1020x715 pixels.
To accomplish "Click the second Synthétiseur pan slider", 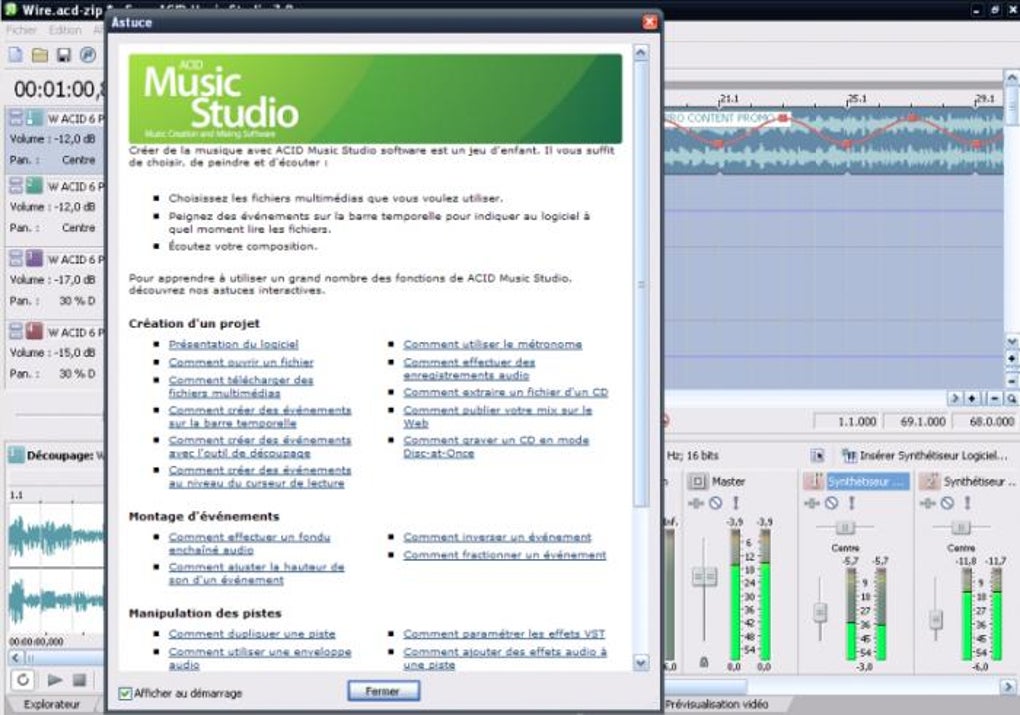I will [961, 526].
